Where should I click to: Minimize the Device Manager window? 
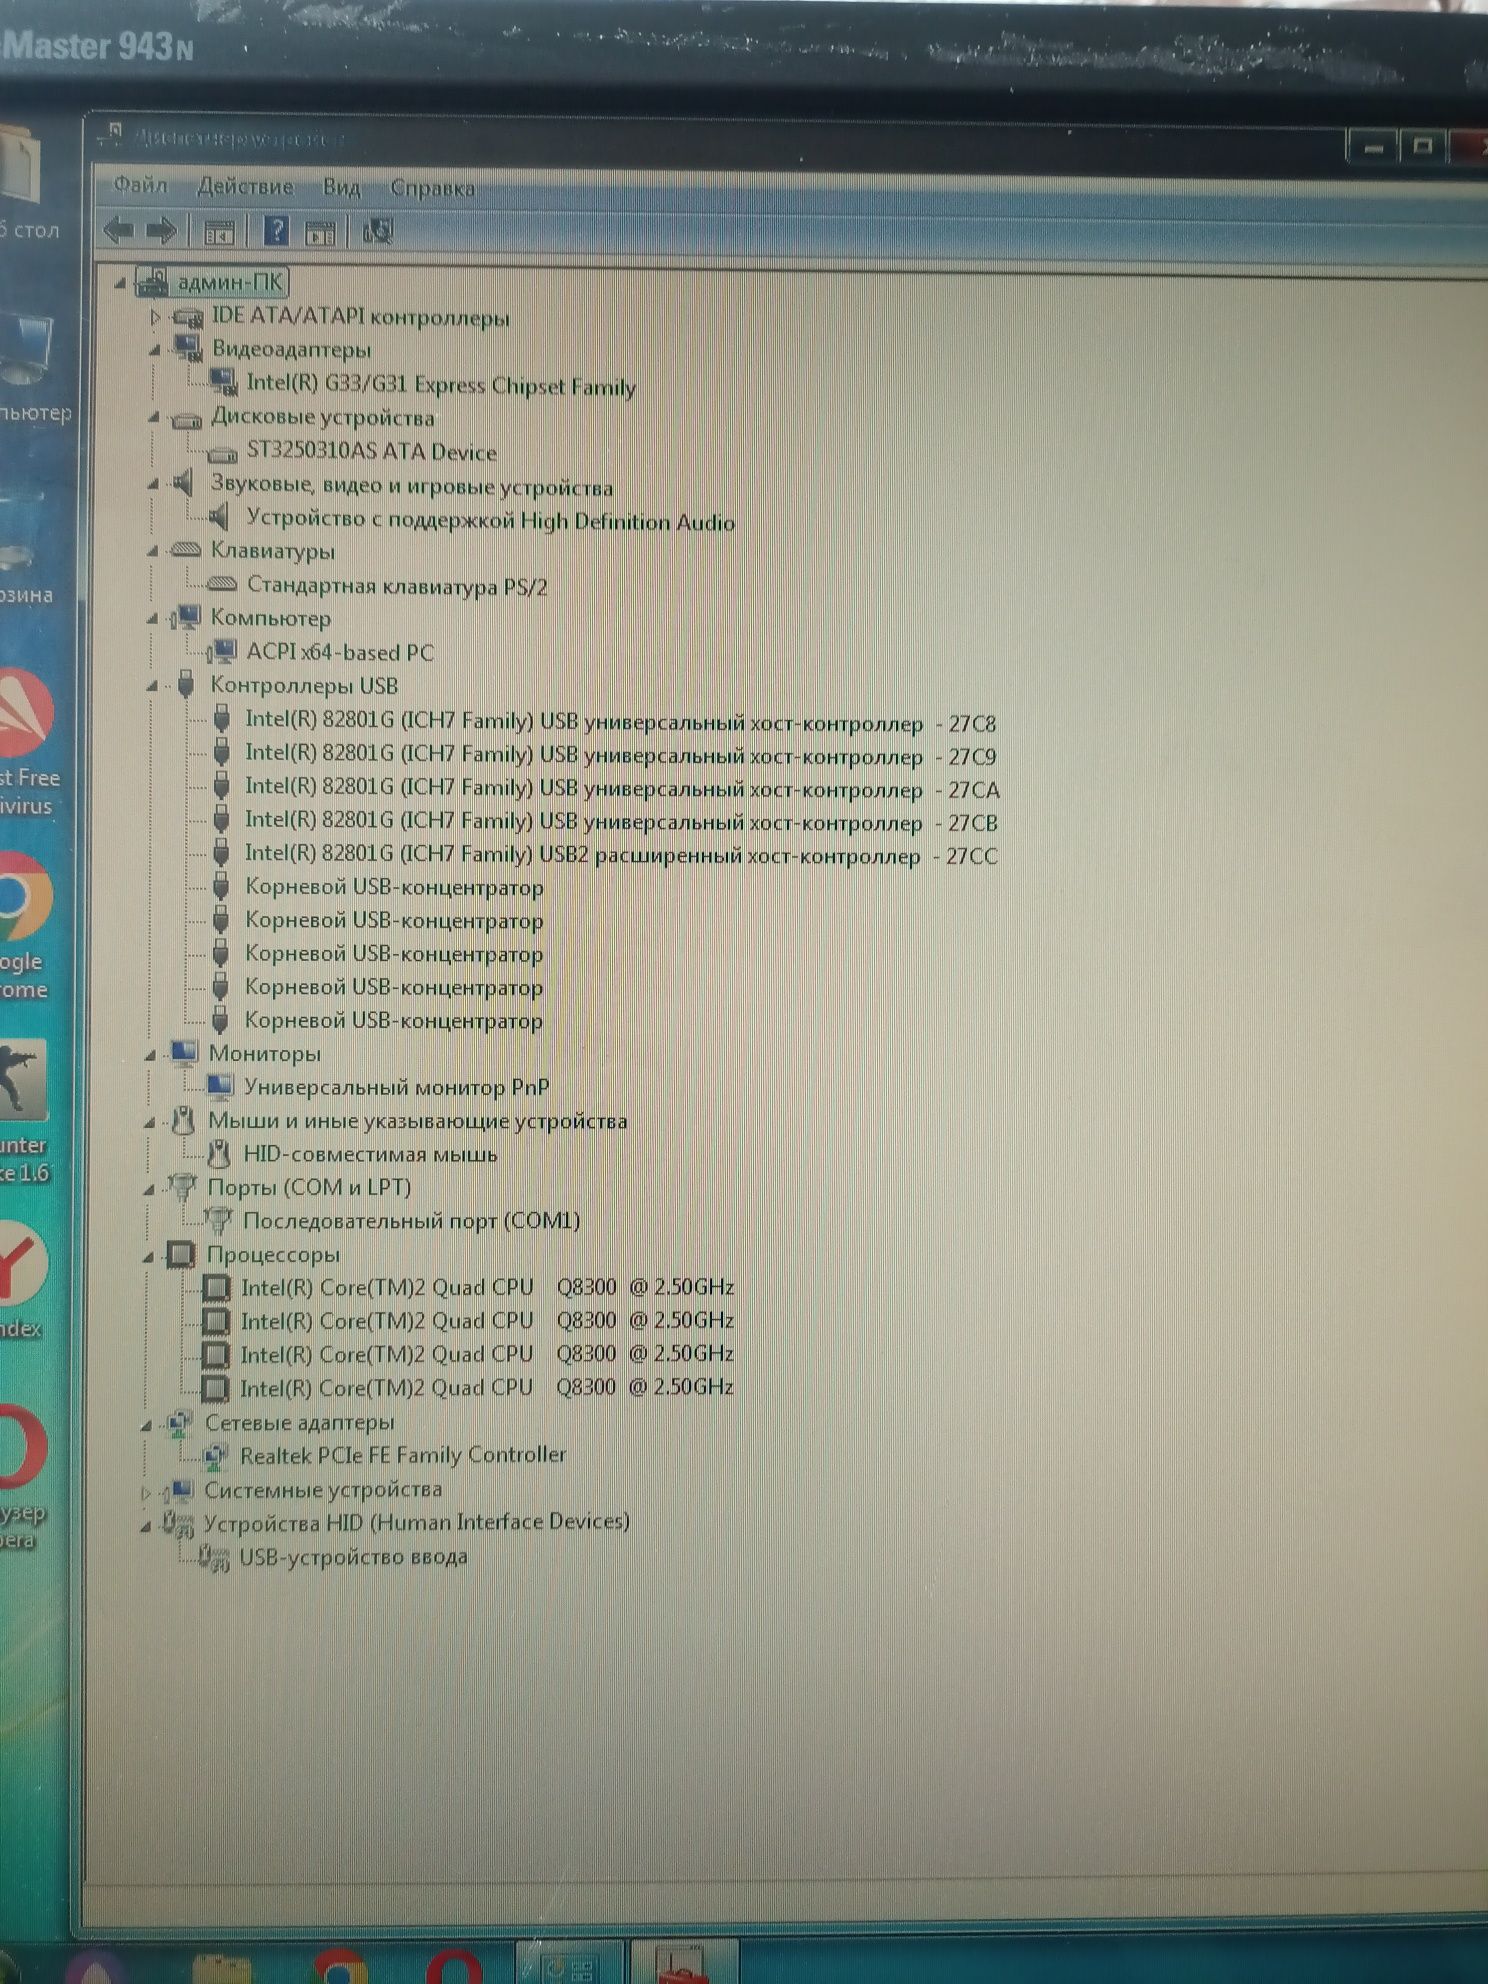click(x=1373, y=148)
